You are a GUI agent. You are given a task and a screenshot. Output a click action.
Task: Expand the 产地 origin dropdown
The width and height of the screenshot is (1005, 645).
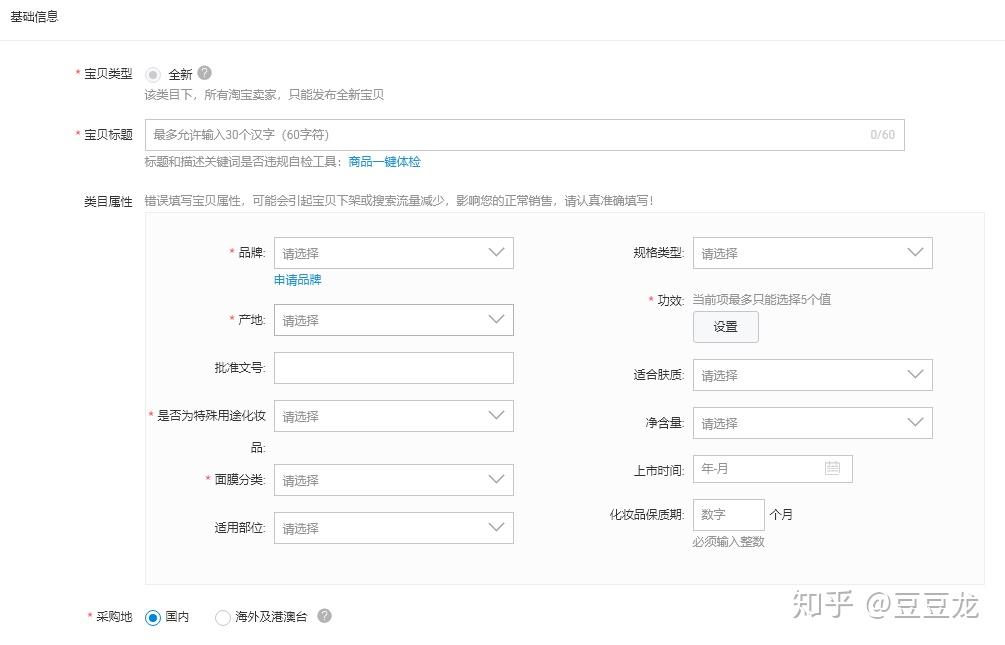click(x=393, y=320)
